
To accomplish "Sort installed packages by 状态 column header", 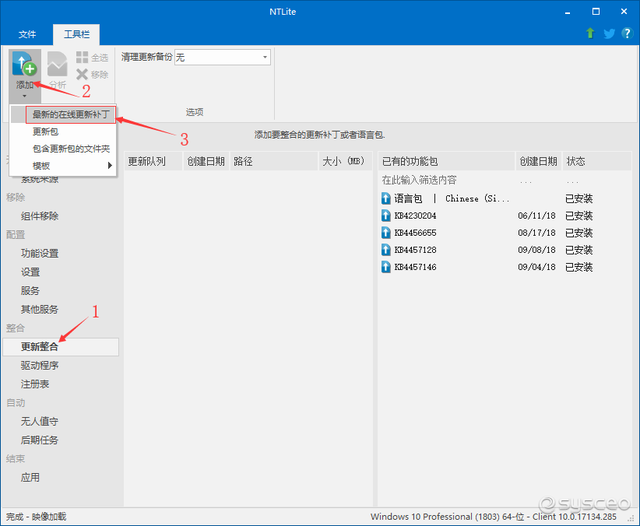I will tap(597, 161).
